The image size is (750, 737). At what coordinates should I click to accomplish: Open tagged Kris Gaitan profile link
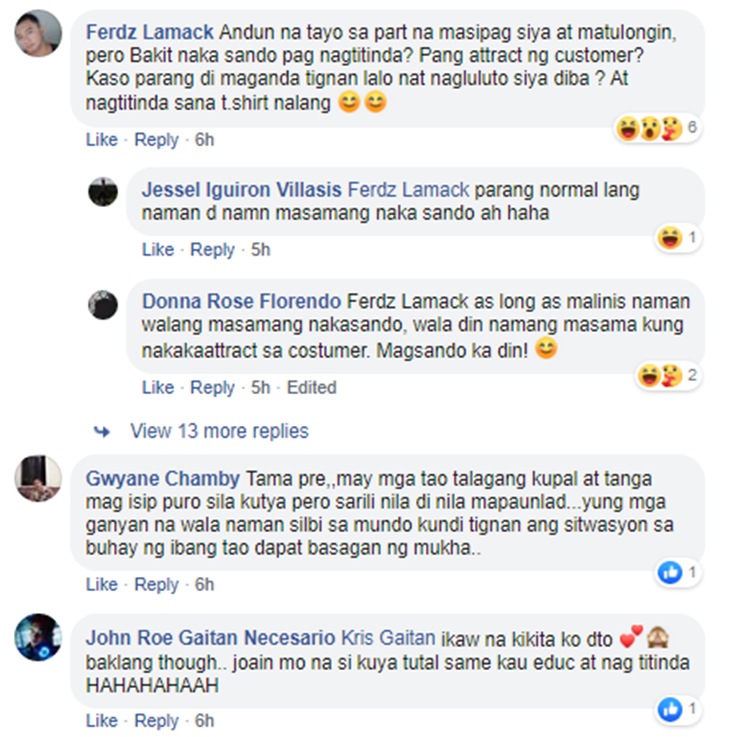(388, 638)
